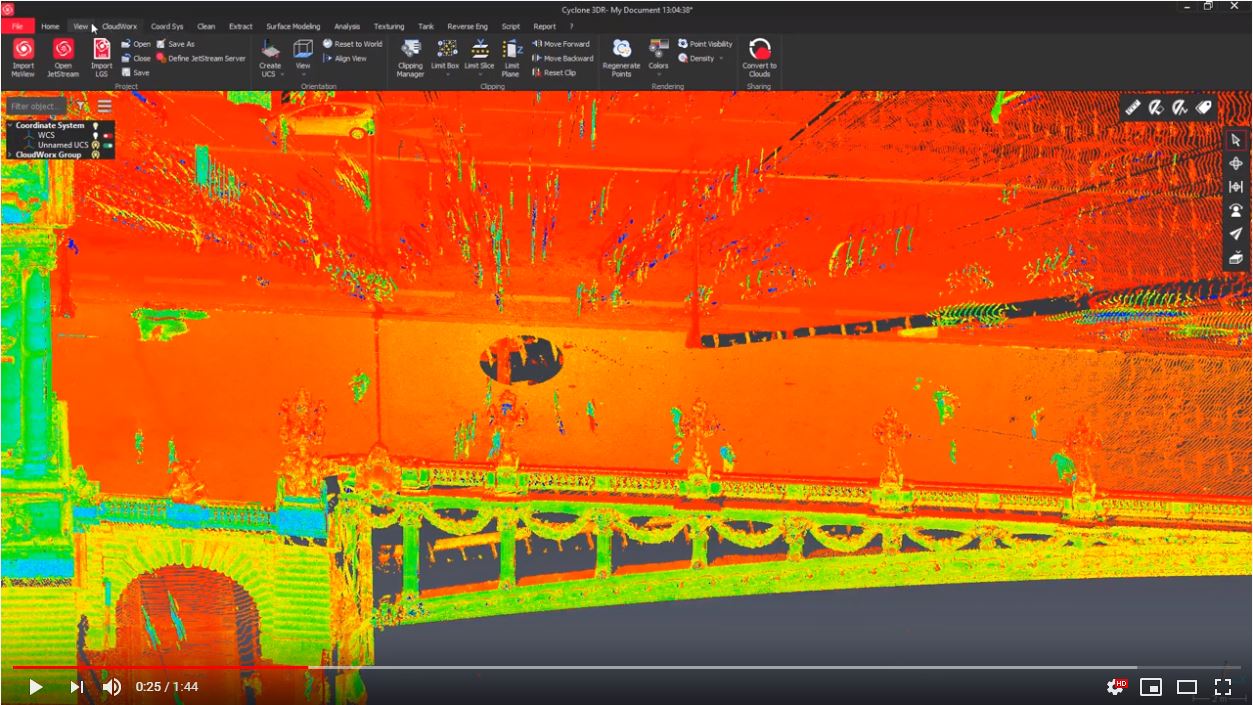Toggle the WCS red switch
The height and width of the screenshot is (705, 1253).
tap(107, 135)
